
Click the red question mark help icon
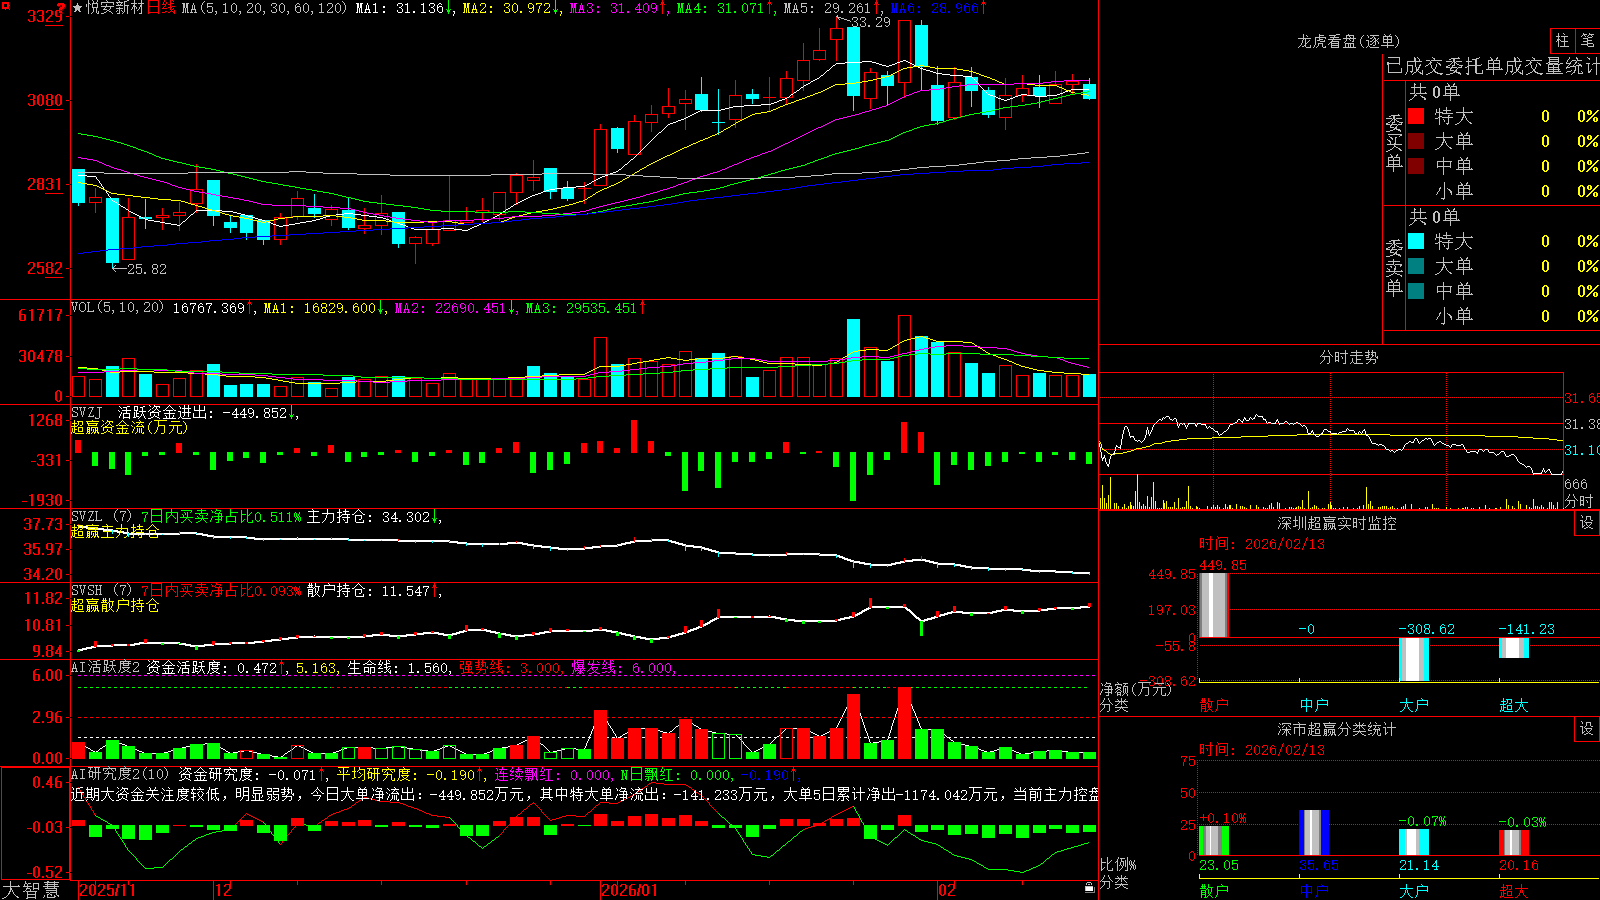pos(61,7)
